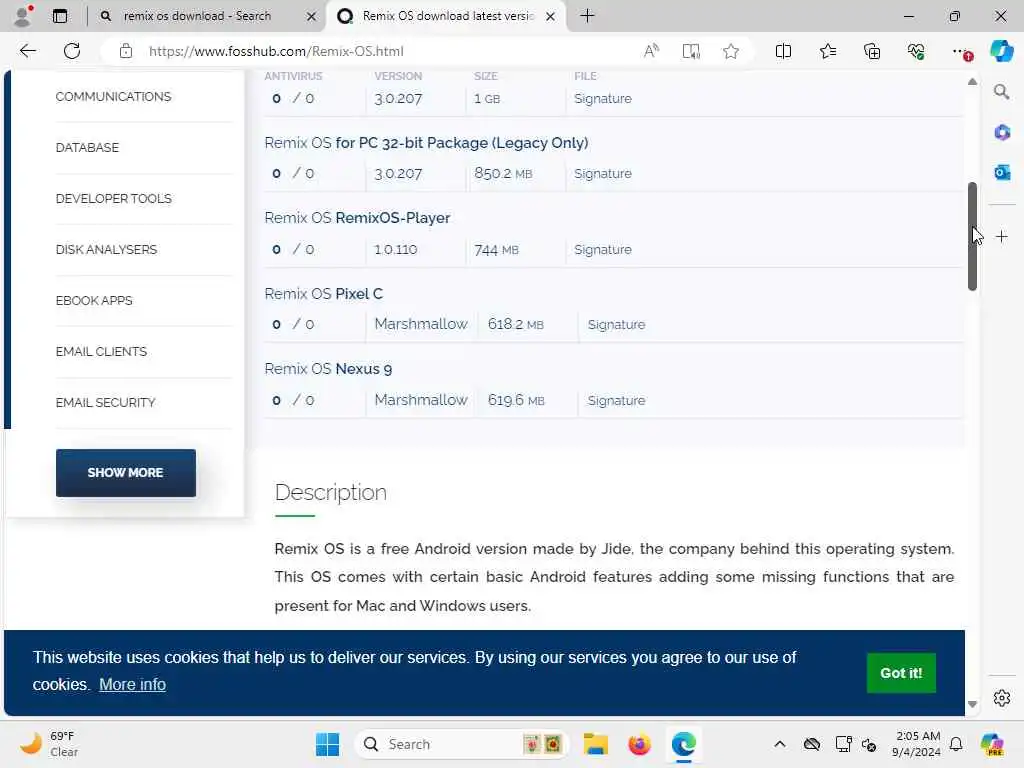Open the Copilot icon in the system tray
The image size is (1024, 768).
[x=991, y=744]
